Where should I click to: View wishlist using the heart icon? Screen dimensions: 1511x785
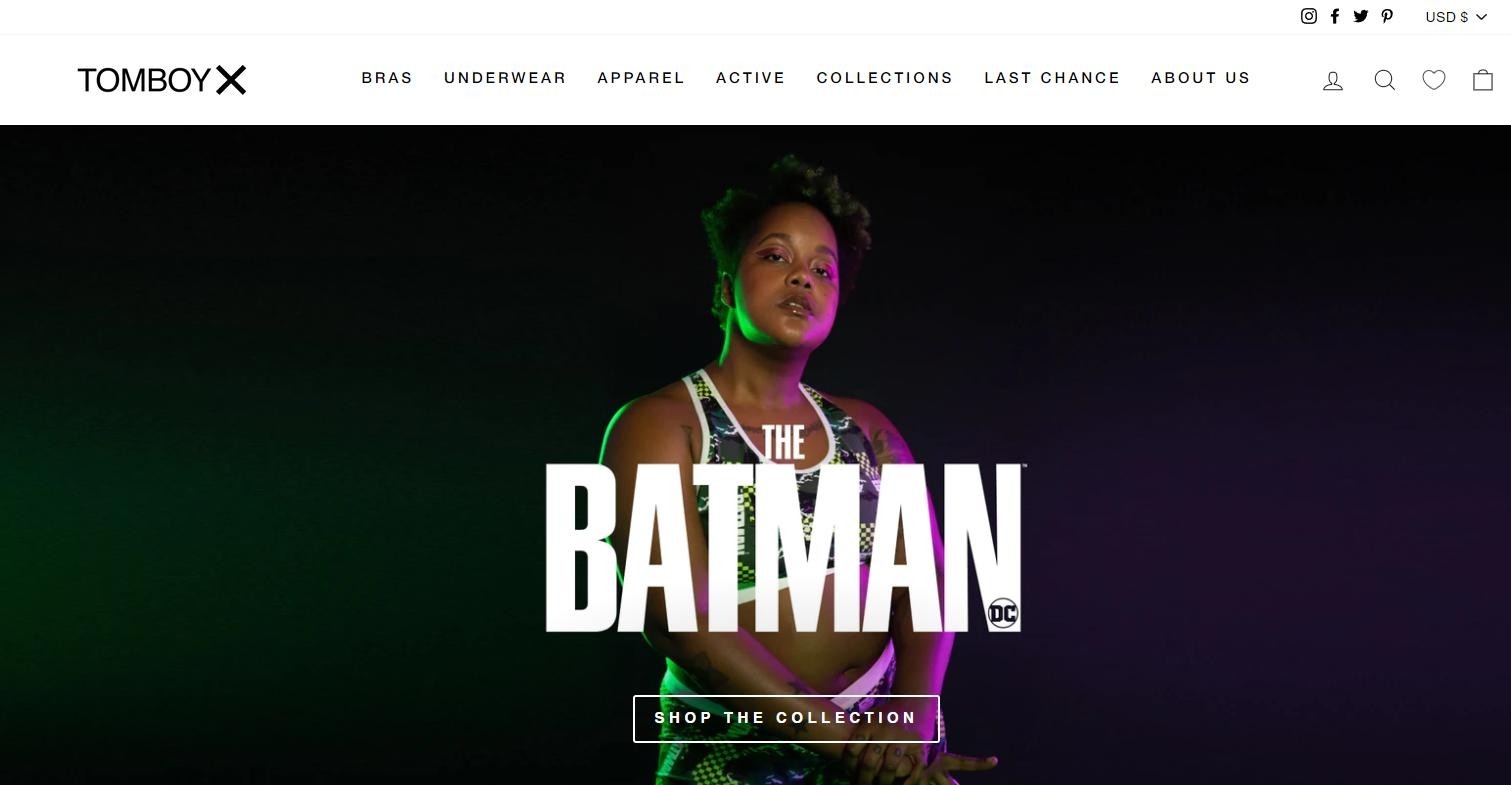pos(1434,80)
